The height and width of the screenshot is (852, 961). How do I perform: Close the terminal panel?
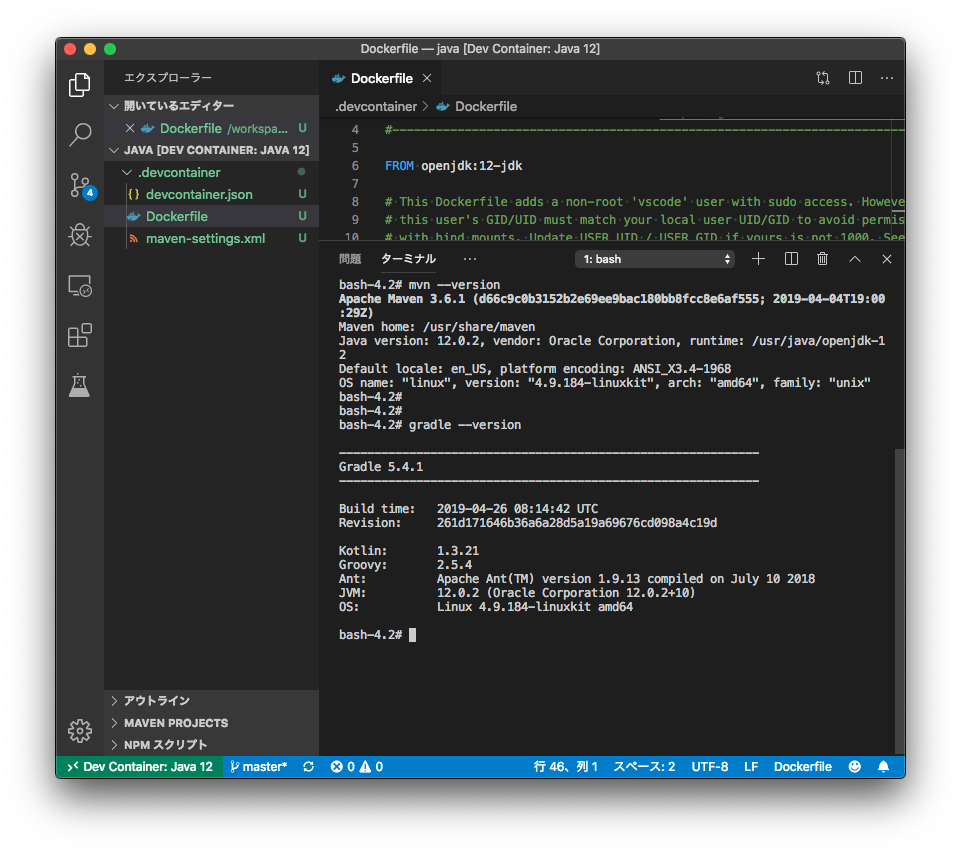coord(887,259)
